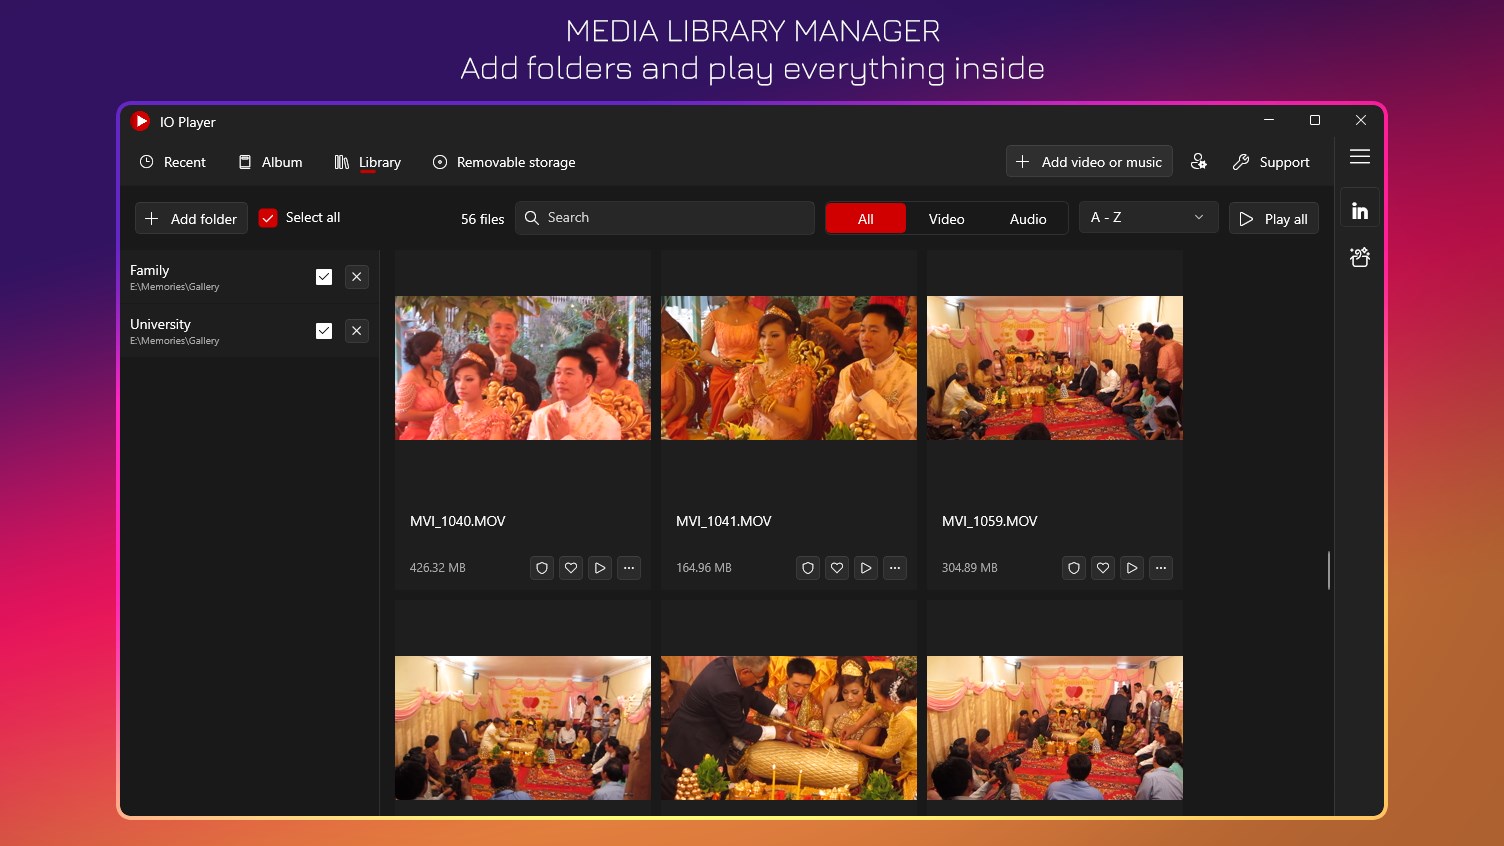Image resolution: width=1504 pixels, height=846 pixels.
Task: Select the Family folder name
Action: tap(150, 270)
